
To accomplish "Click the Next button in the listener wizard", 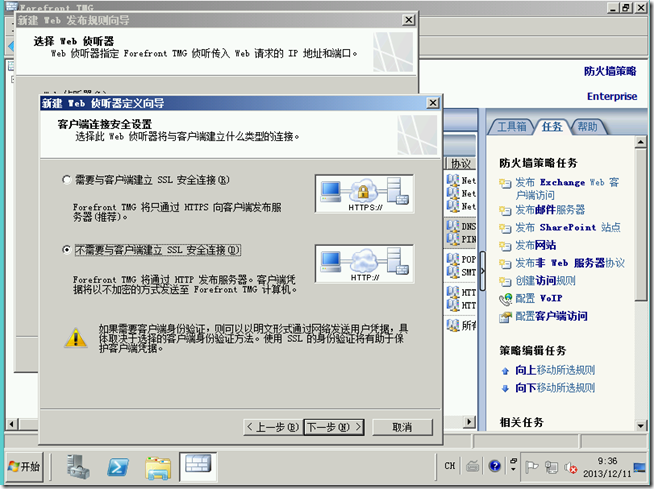I will pos(334,427).
